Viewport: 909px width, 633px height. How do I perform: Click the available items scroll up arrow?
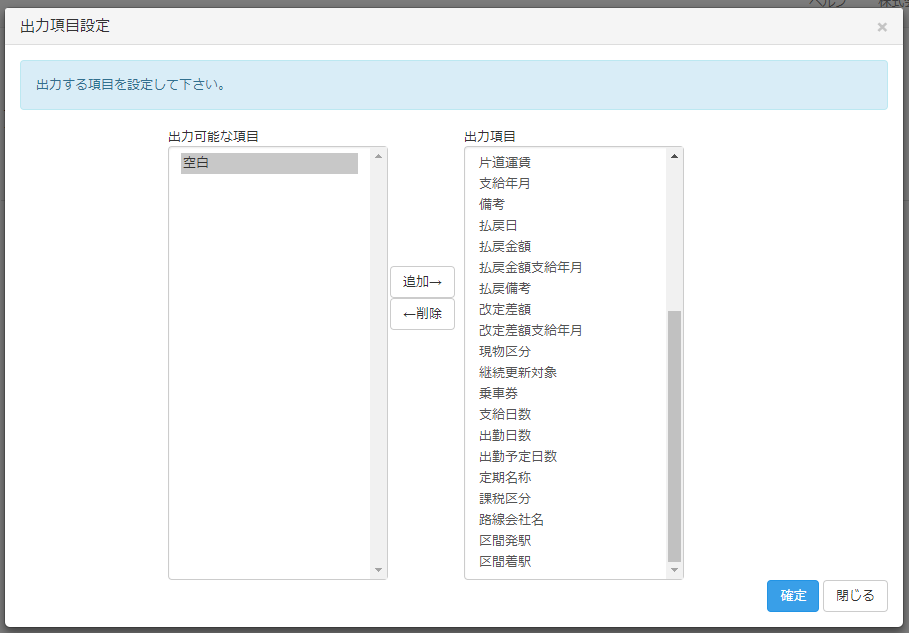pos(378,156)
